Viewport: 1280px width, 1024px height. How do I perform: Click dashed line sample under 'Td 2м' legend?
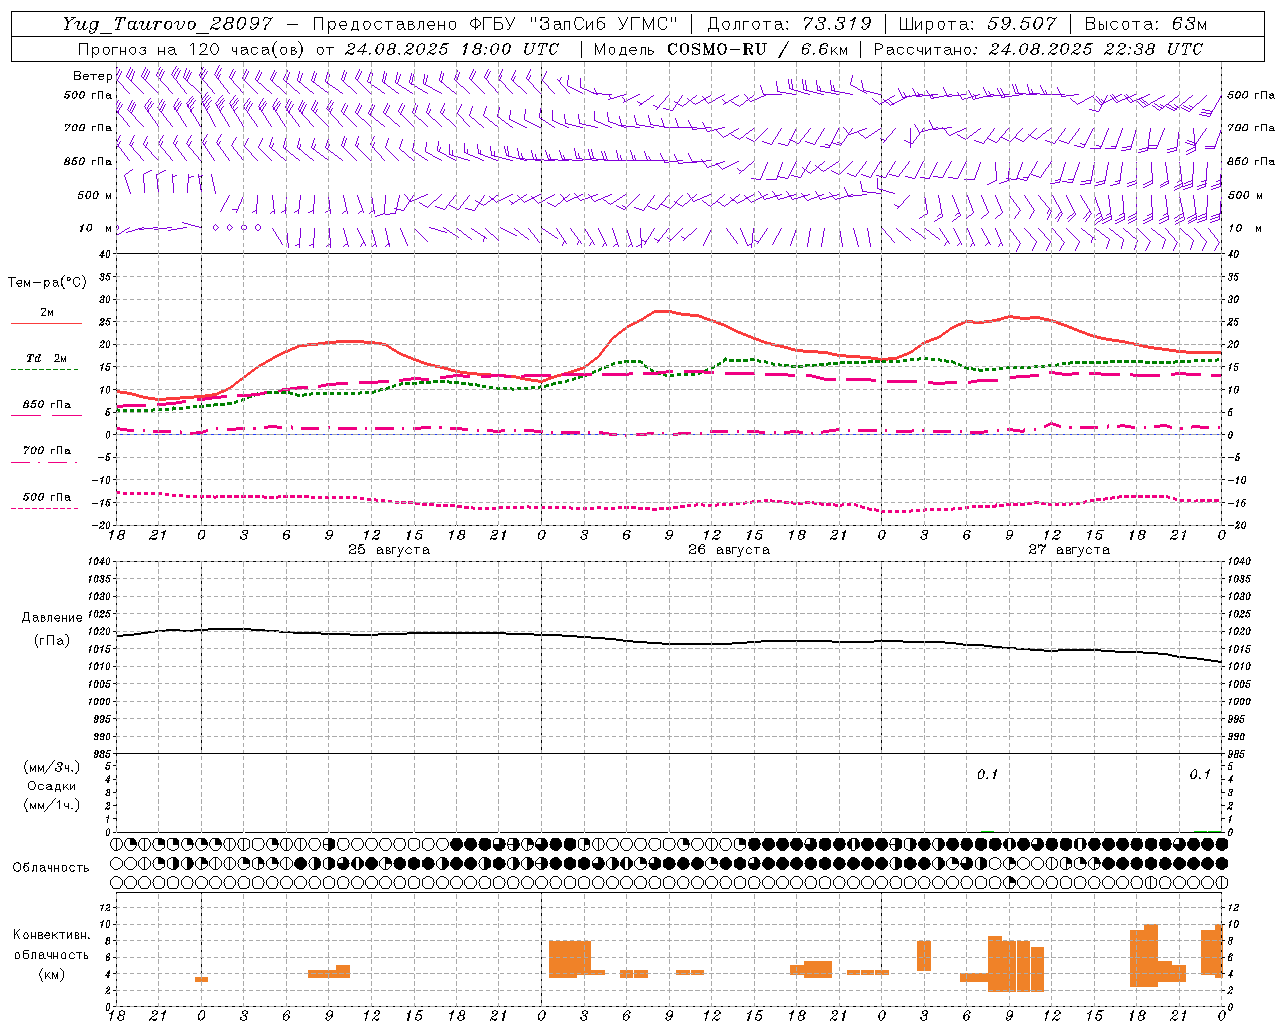pos(45,369)
